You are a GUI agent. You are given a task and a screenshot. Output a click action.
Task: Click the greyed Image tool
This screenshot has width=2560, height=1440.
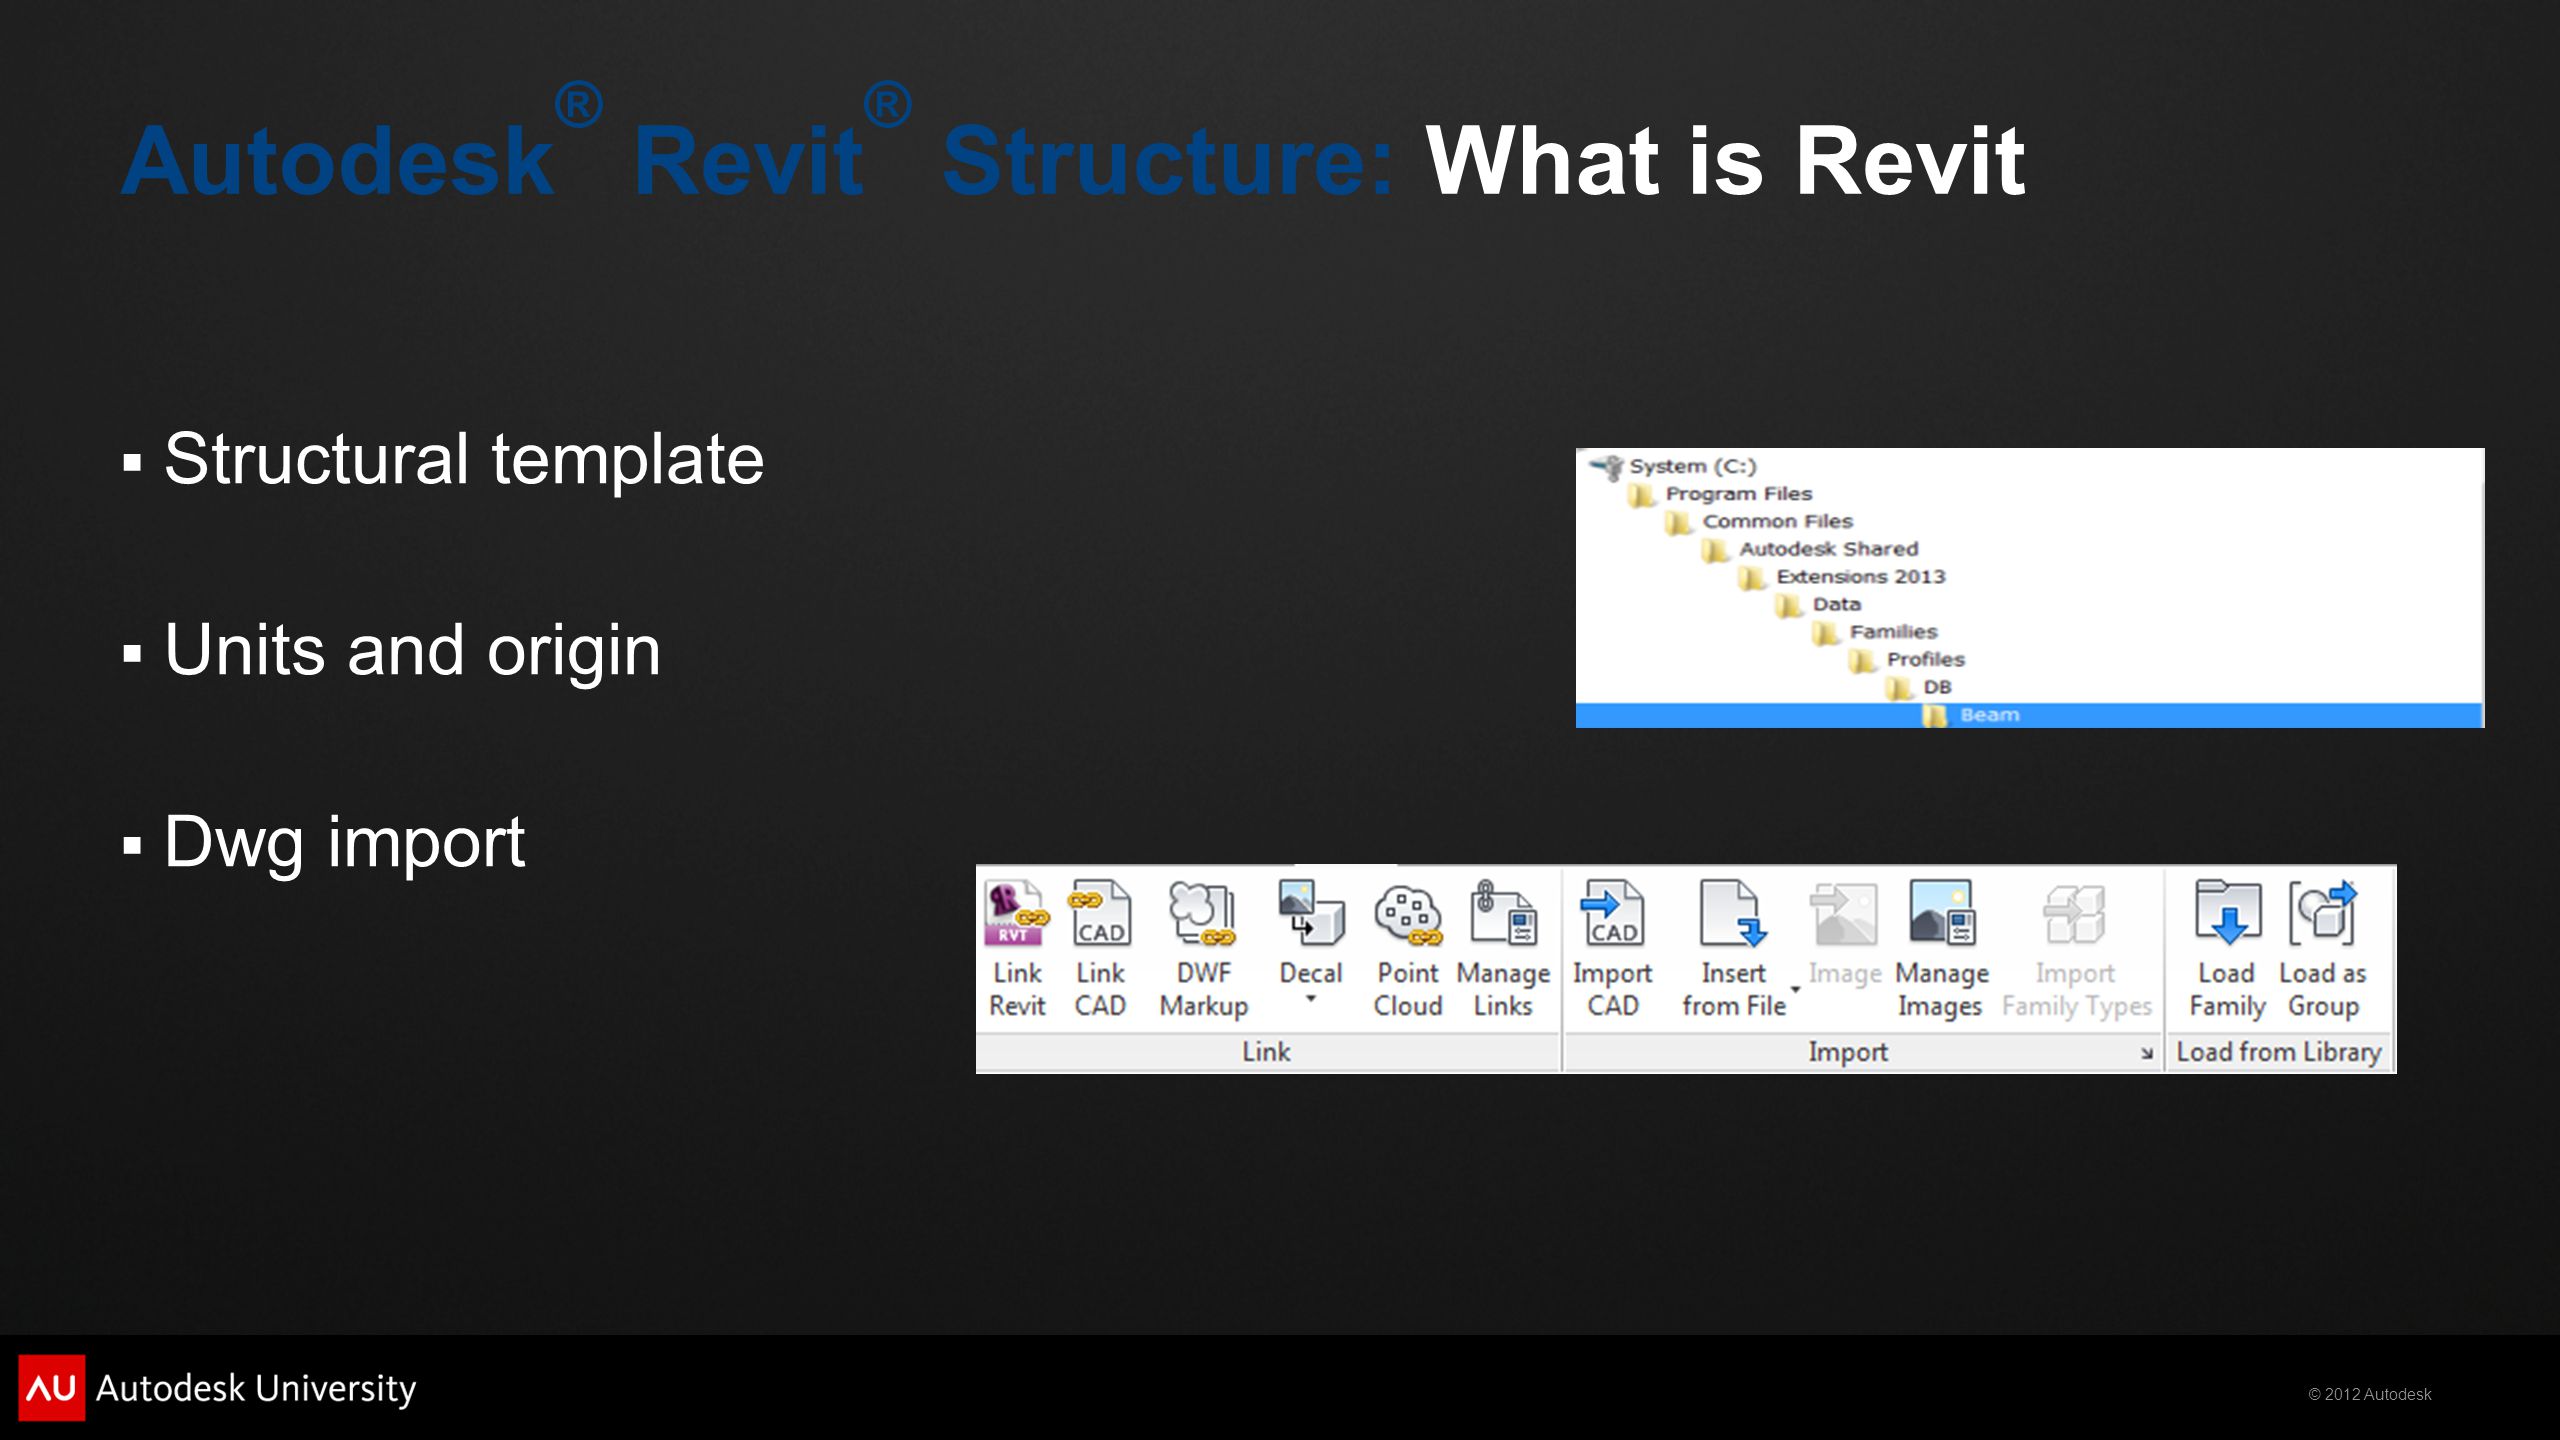[x=1845, y=935]
